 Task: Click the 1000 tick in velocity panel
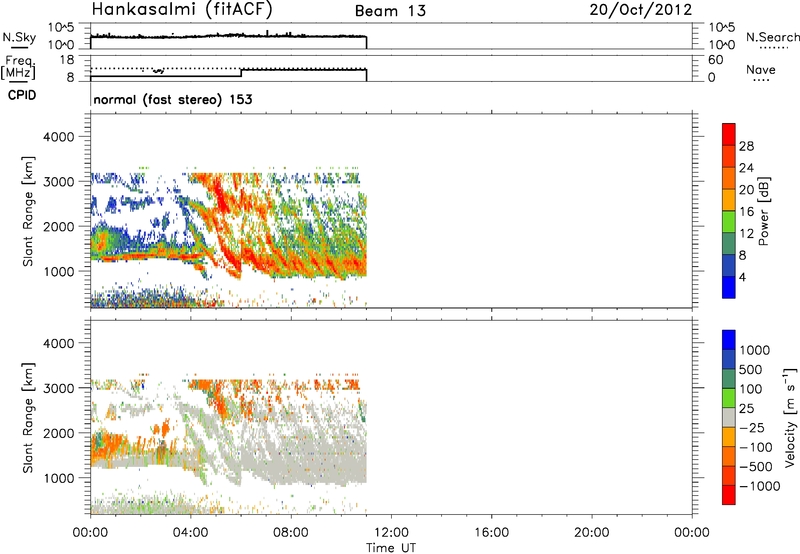[x=58, y=478]
